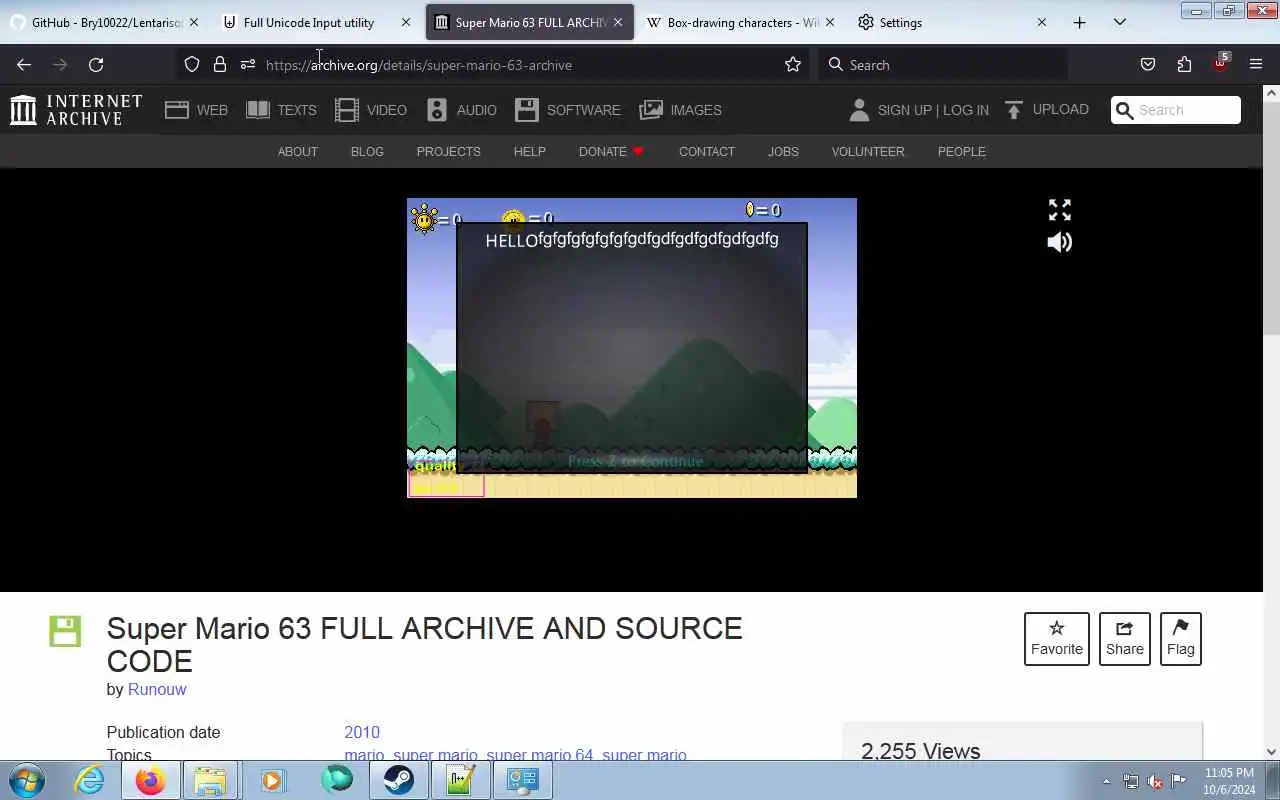This screenshot has width=1280, height=800.
Task: Open the ABOUT page
Action: point(297,151)
